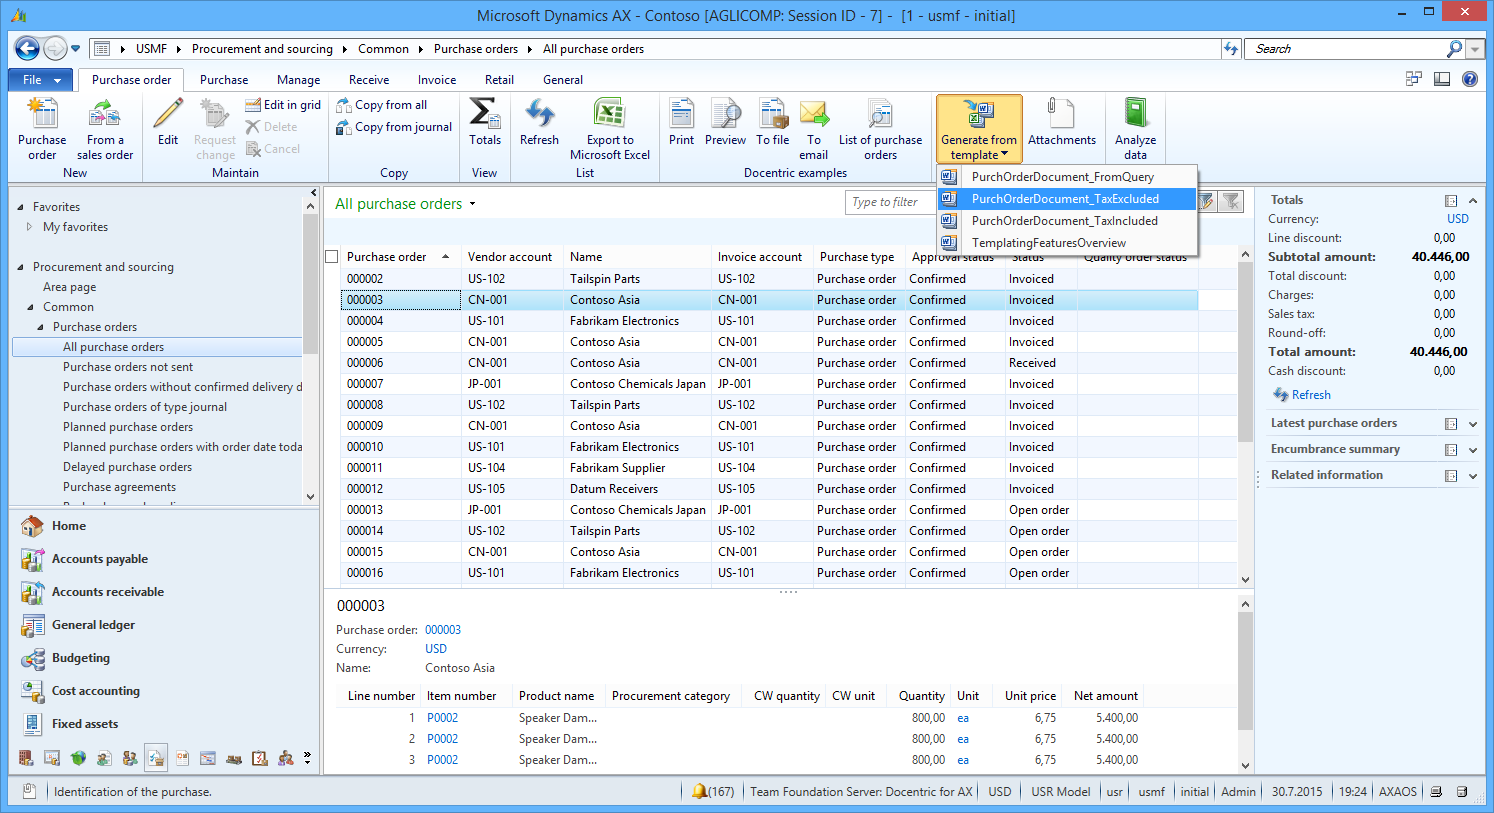
Task: Collapse Procurement and sourcing node
Action: [x=20, y=267]
